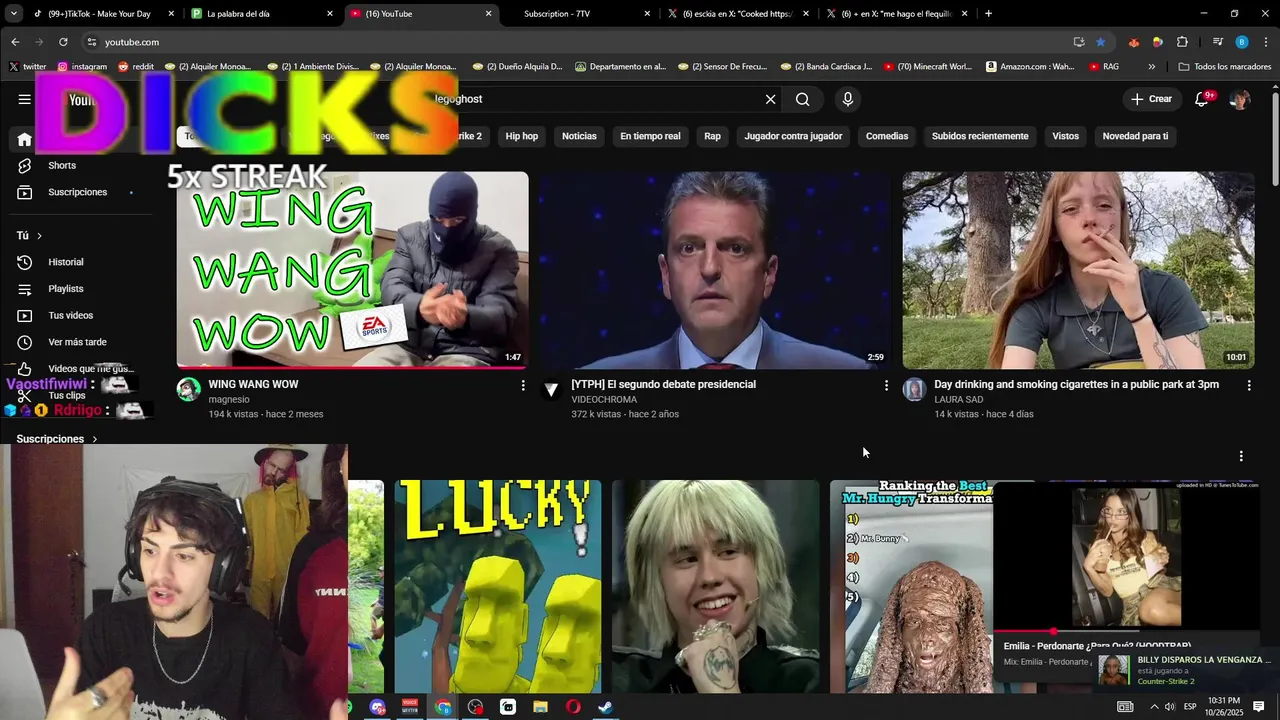Select the En tiempo real chip
The image size is (1280, 720).
650,136
